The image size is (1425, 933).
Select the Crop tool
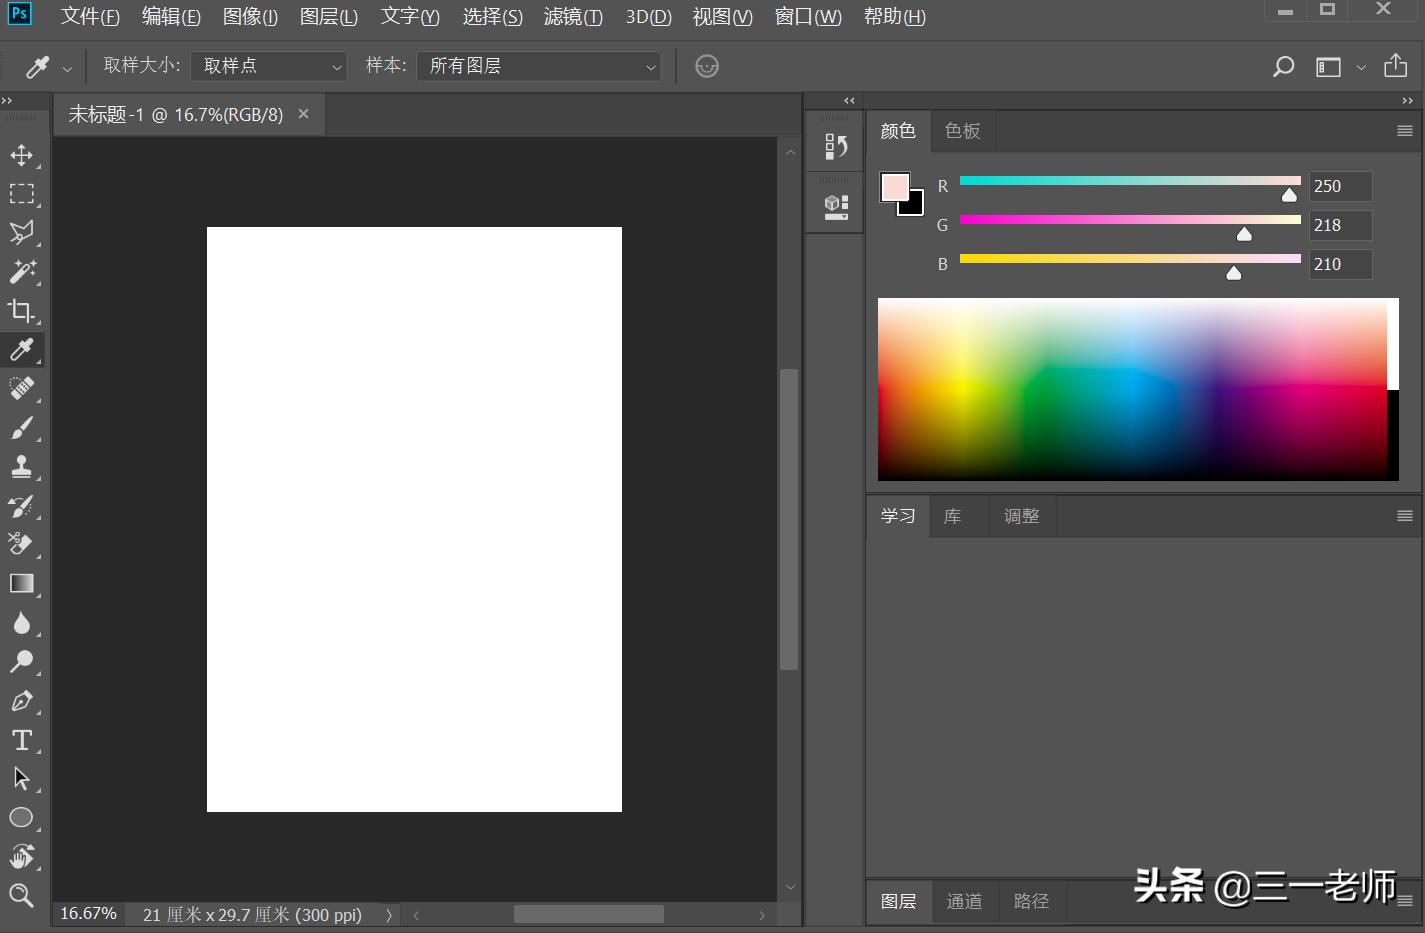click(x=21, y=311)
